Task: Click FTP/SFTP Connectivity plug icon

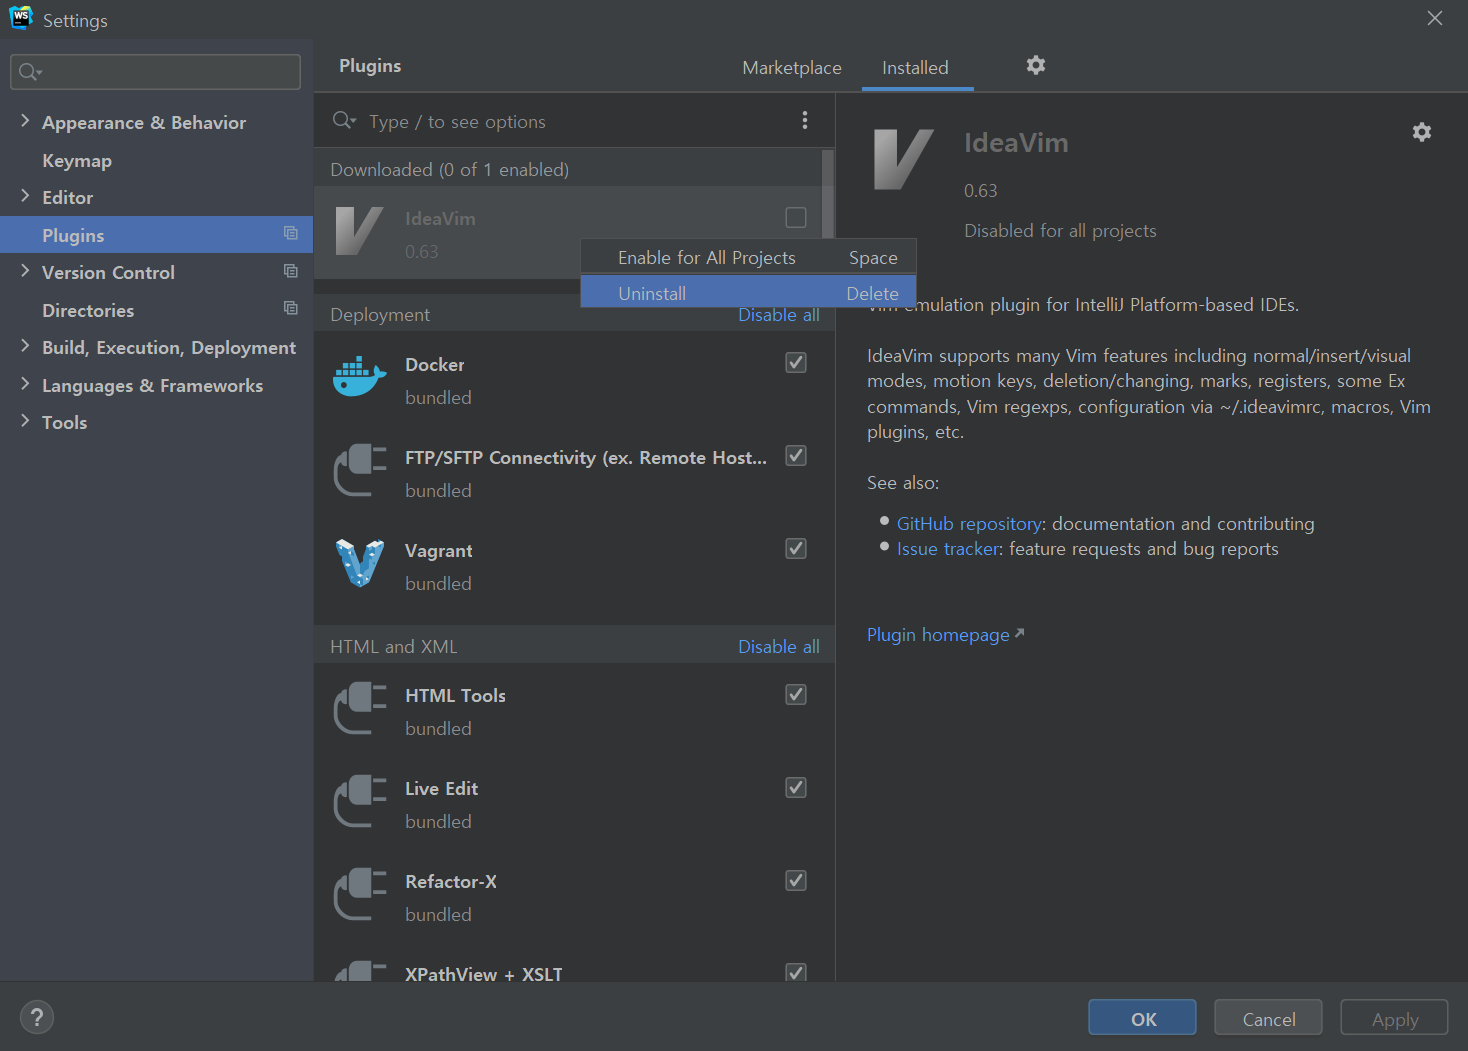Action: (x=360, y=470)
